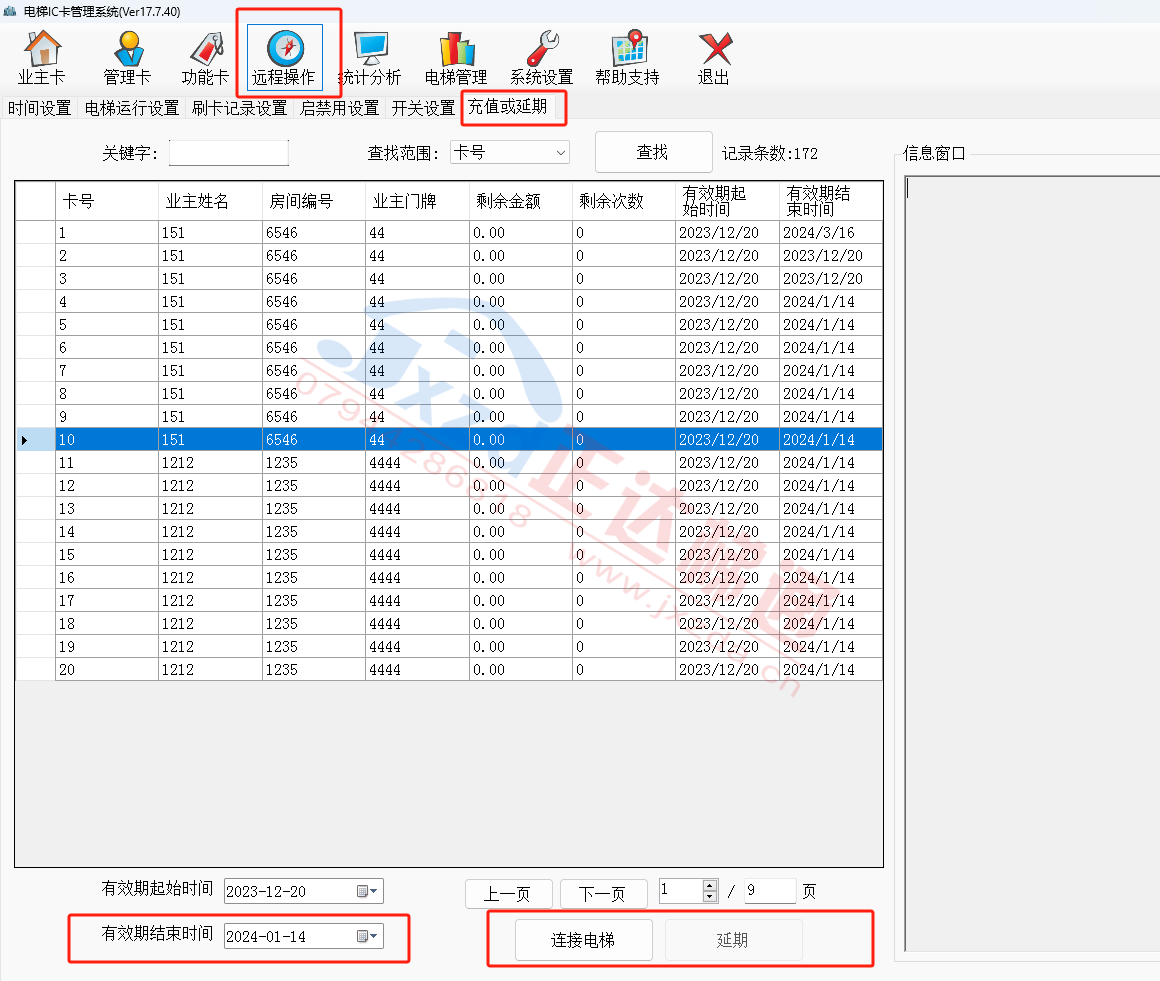1160x981 pixels.
Task: Expand the 查找范围 卡号 dropdown
Action: [x=560, y=153]
